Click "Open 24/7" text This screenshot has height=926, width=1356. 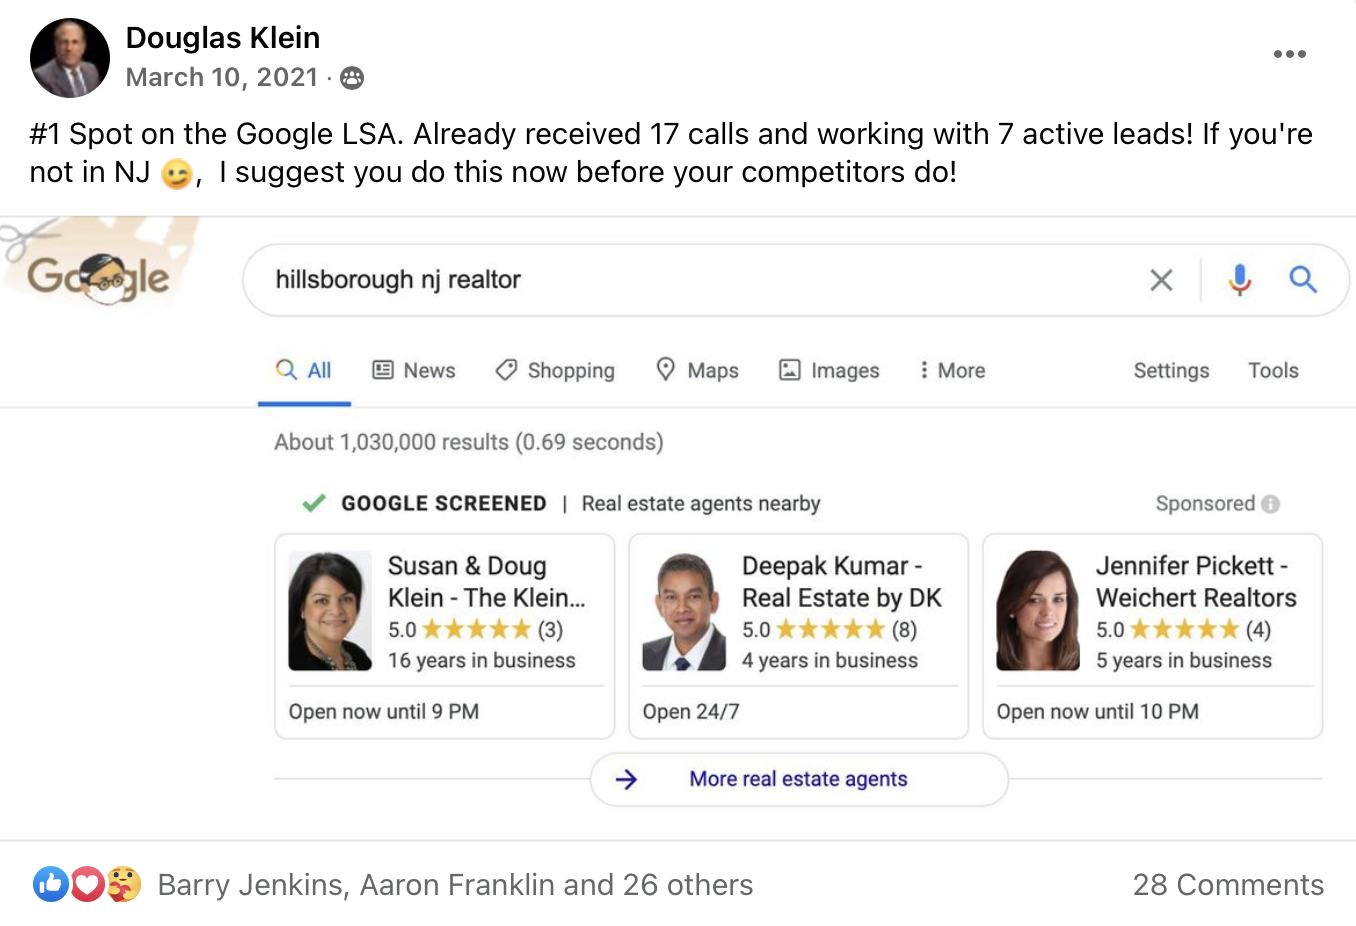pos(691,712)
